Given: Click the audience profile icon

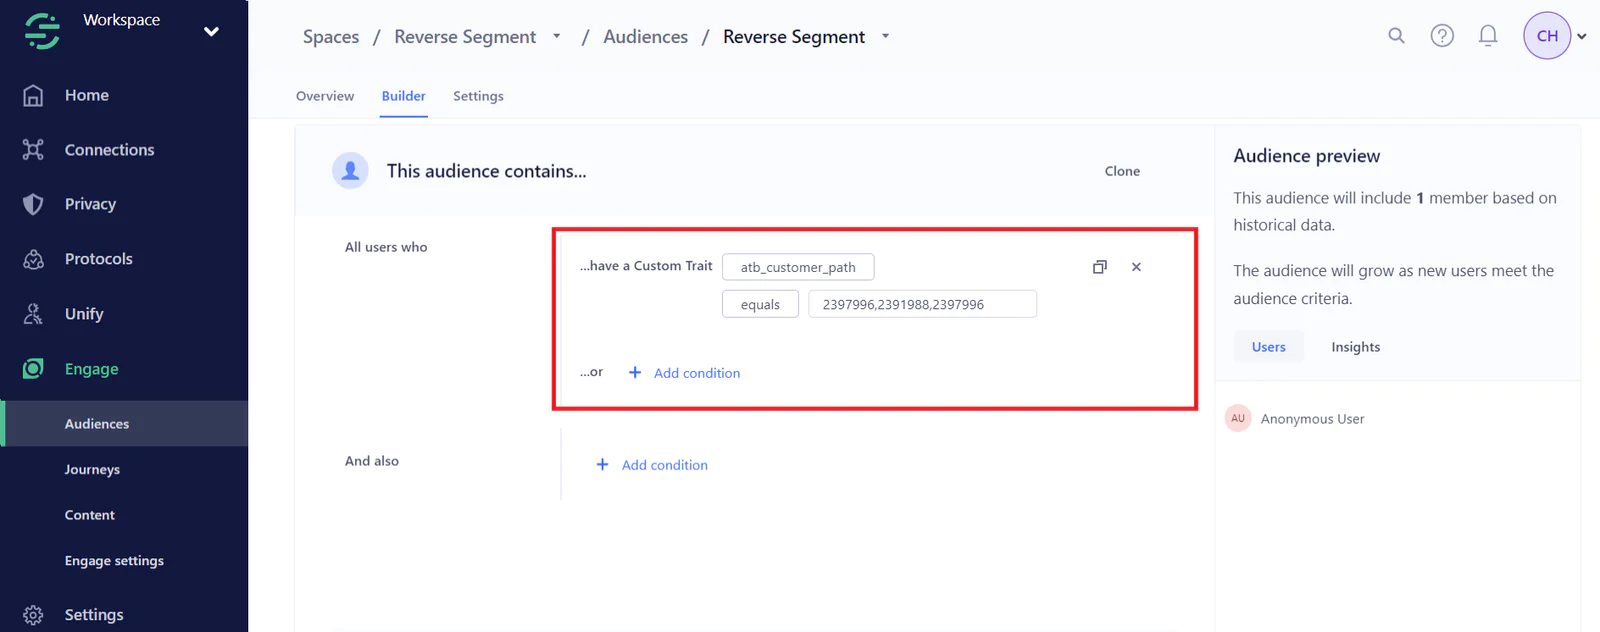Looking at the screenshot, I should tap(350, 171).
